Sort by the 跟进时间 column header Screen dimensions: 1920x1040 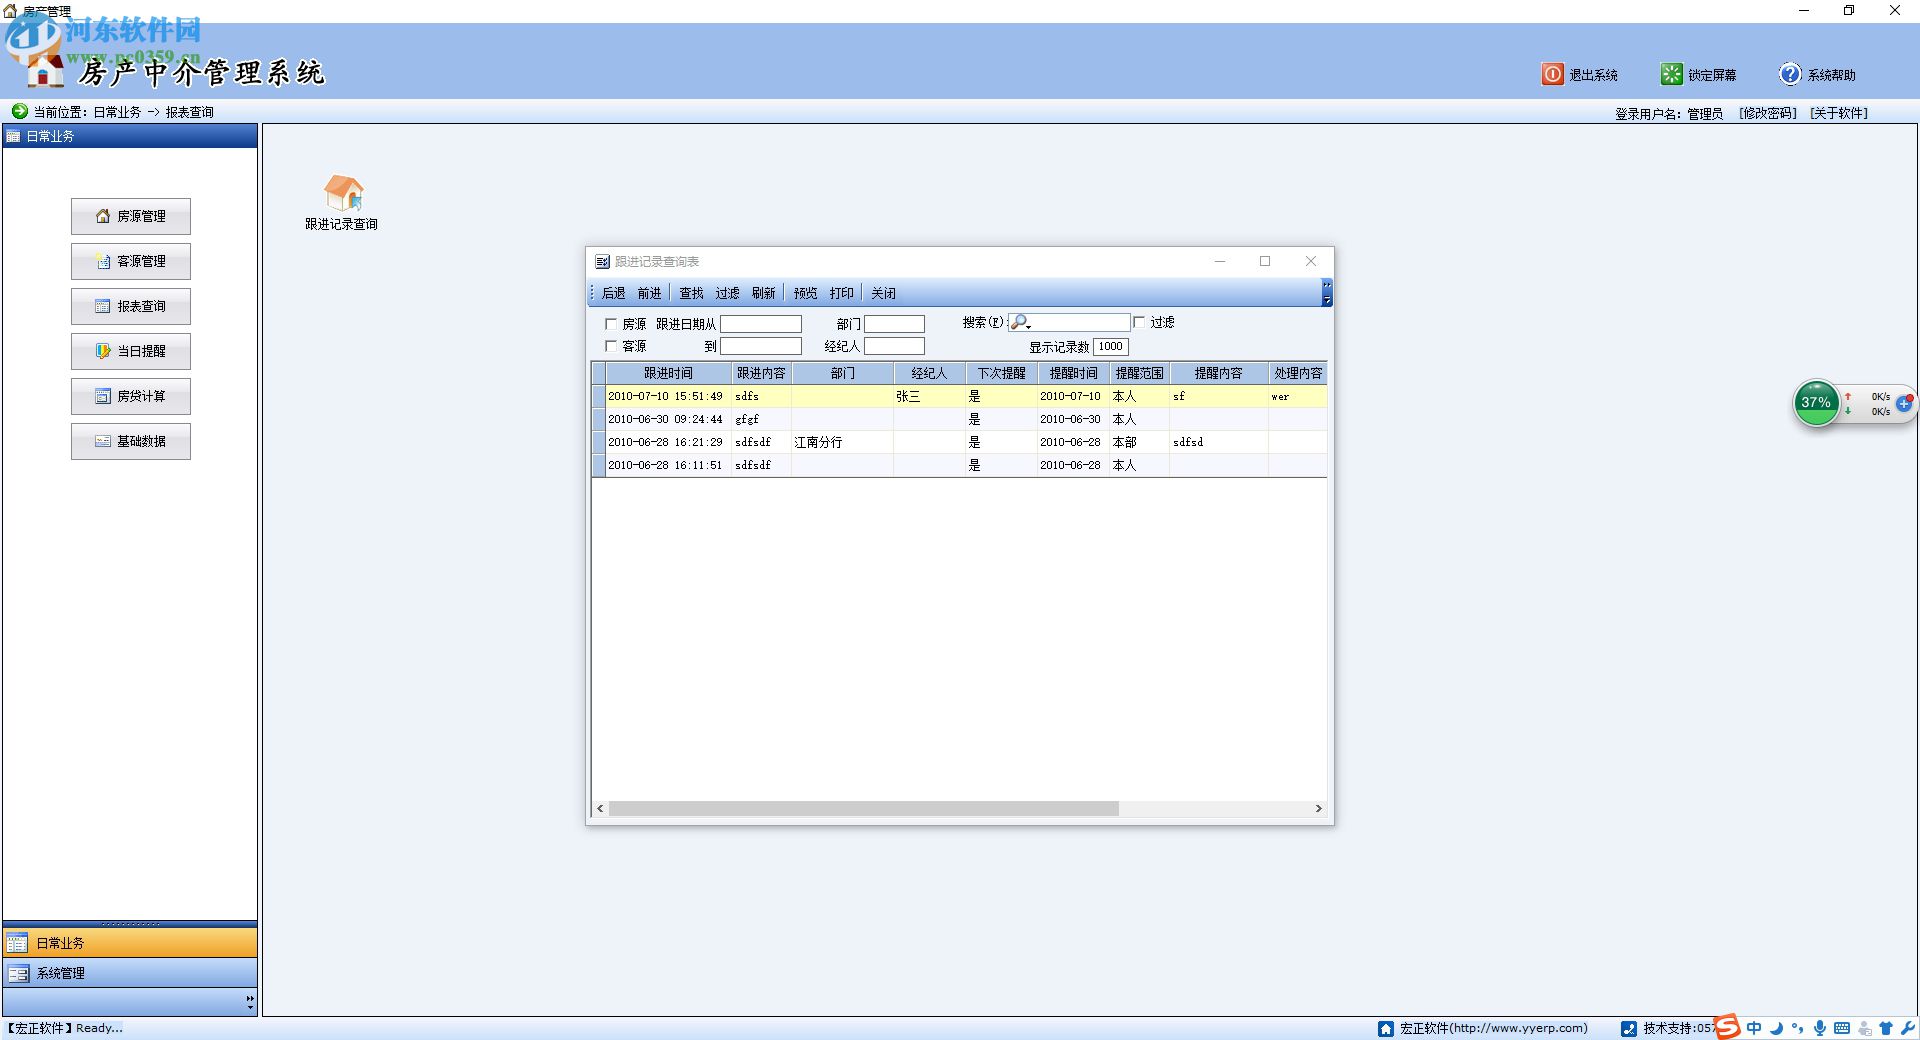pos(668,373)
